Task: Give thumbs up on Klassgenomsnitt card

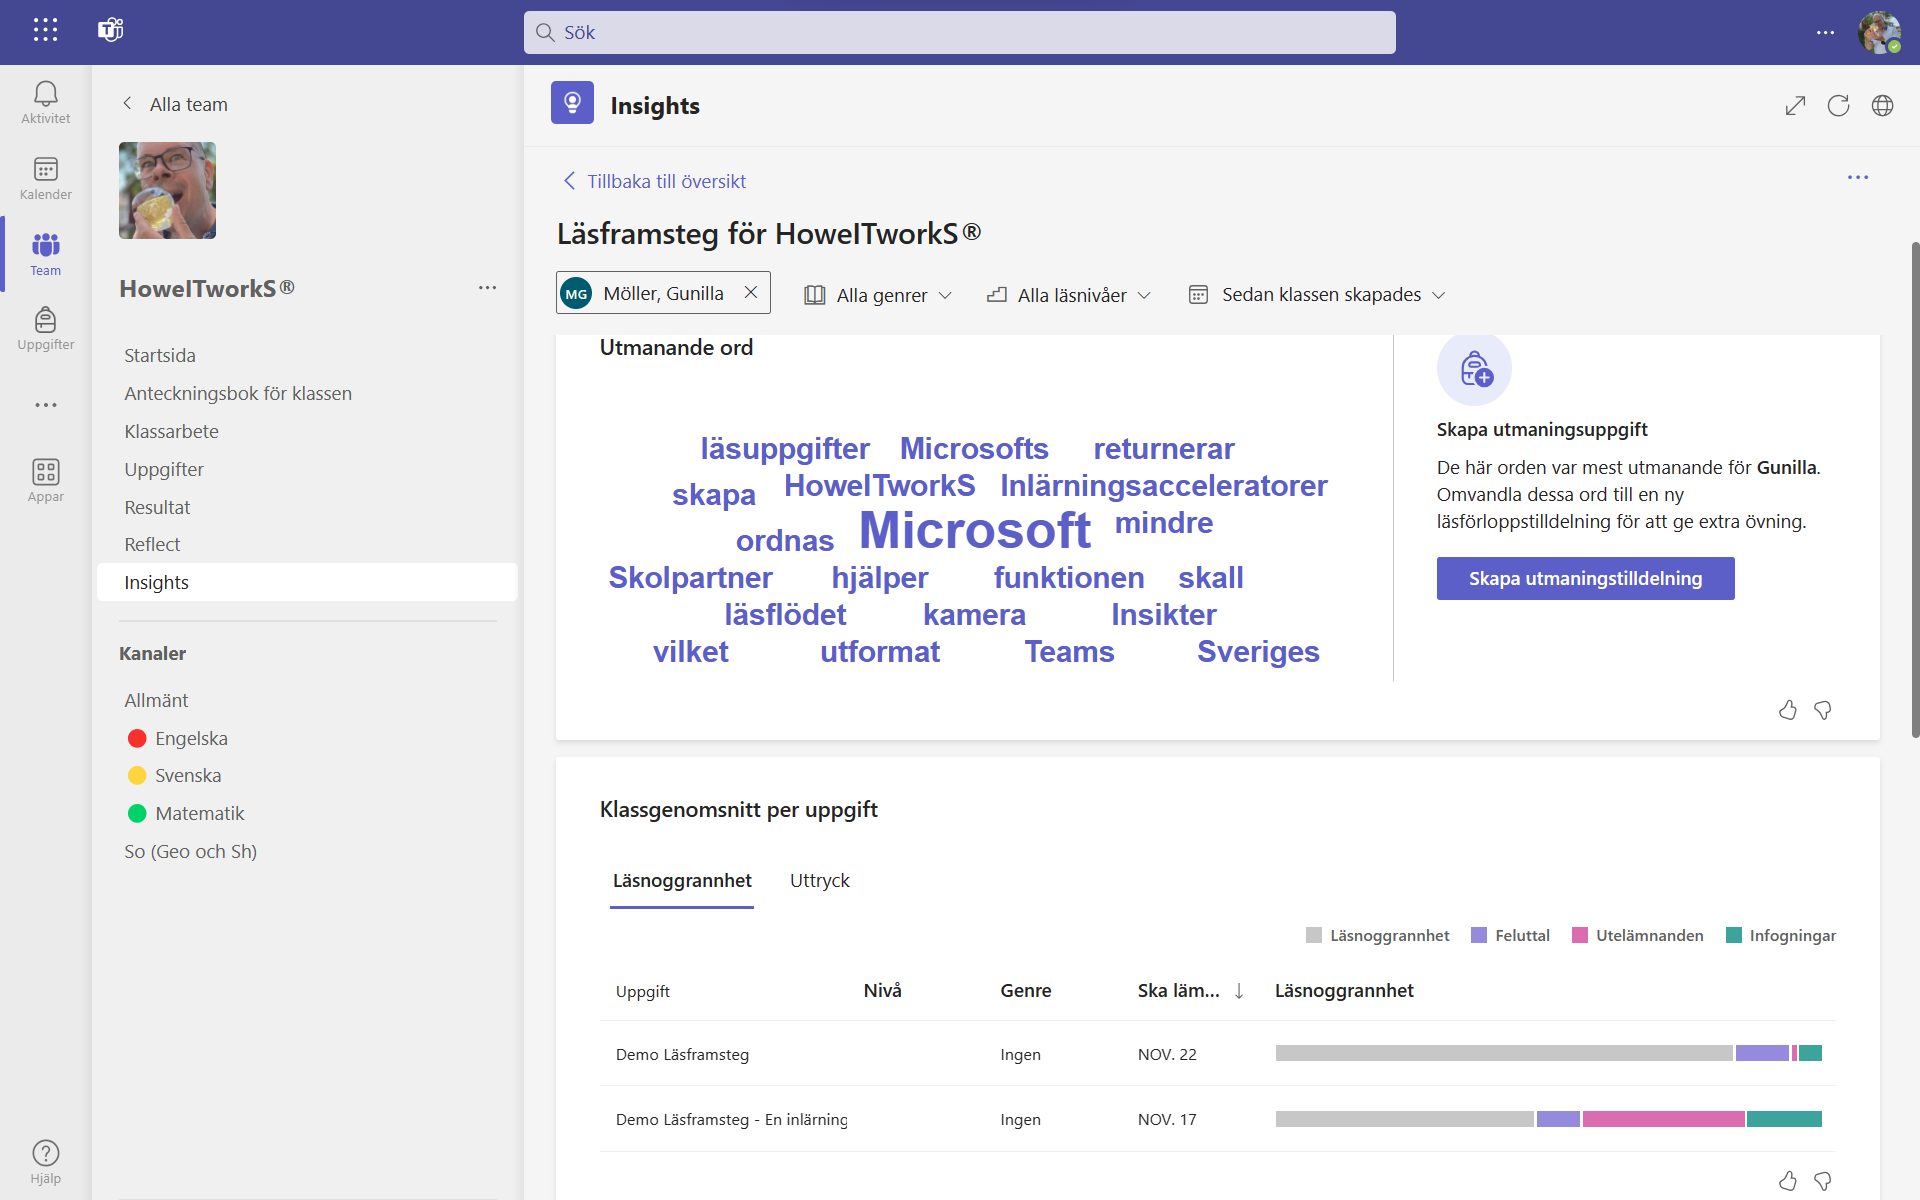Action: pyautogui.click(x=1788, y=1181)
